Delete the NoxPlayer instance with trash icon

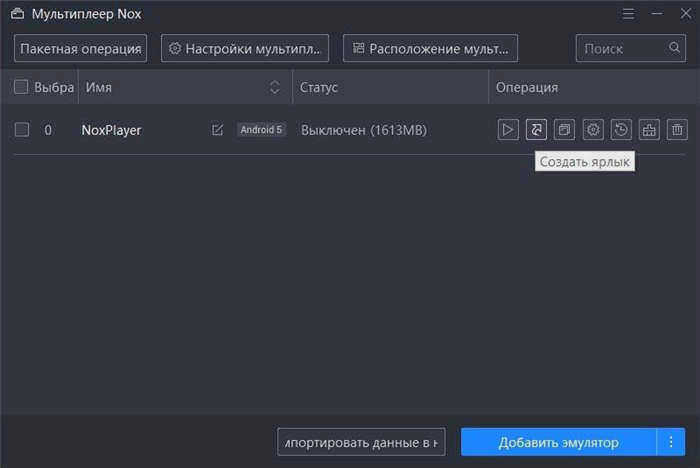pos(677,130)
